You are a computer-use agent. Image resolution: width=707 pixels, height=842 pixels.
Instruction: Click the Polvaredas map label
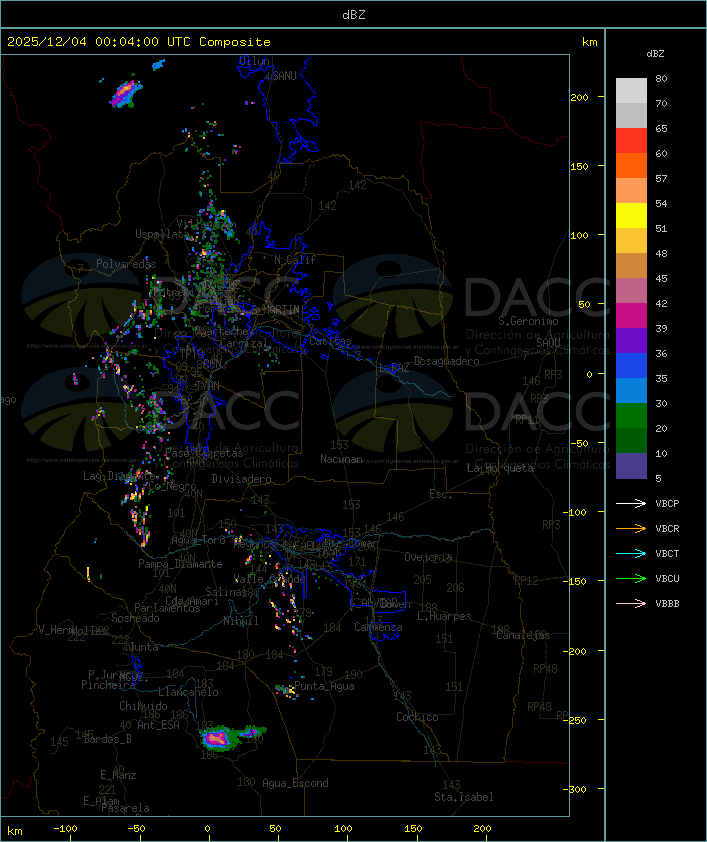(126, 264)
